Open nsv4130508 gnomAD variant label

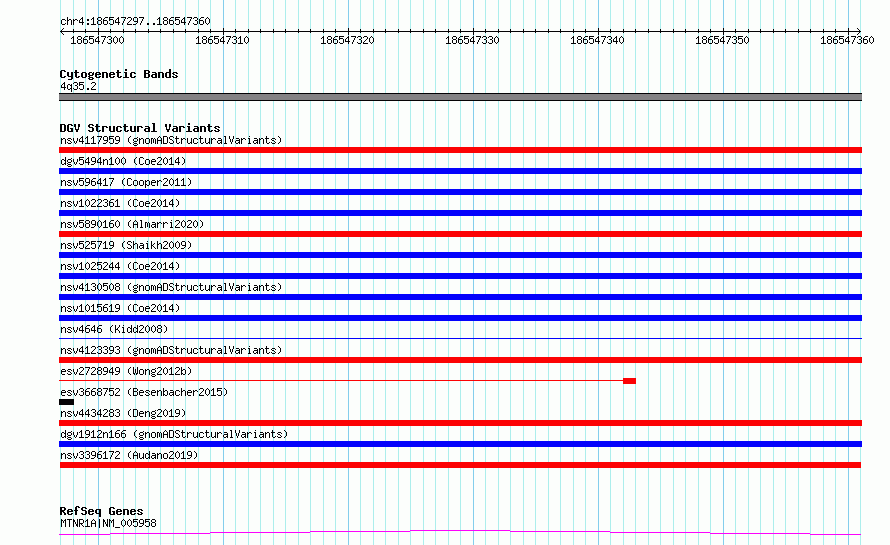[171, 287]
